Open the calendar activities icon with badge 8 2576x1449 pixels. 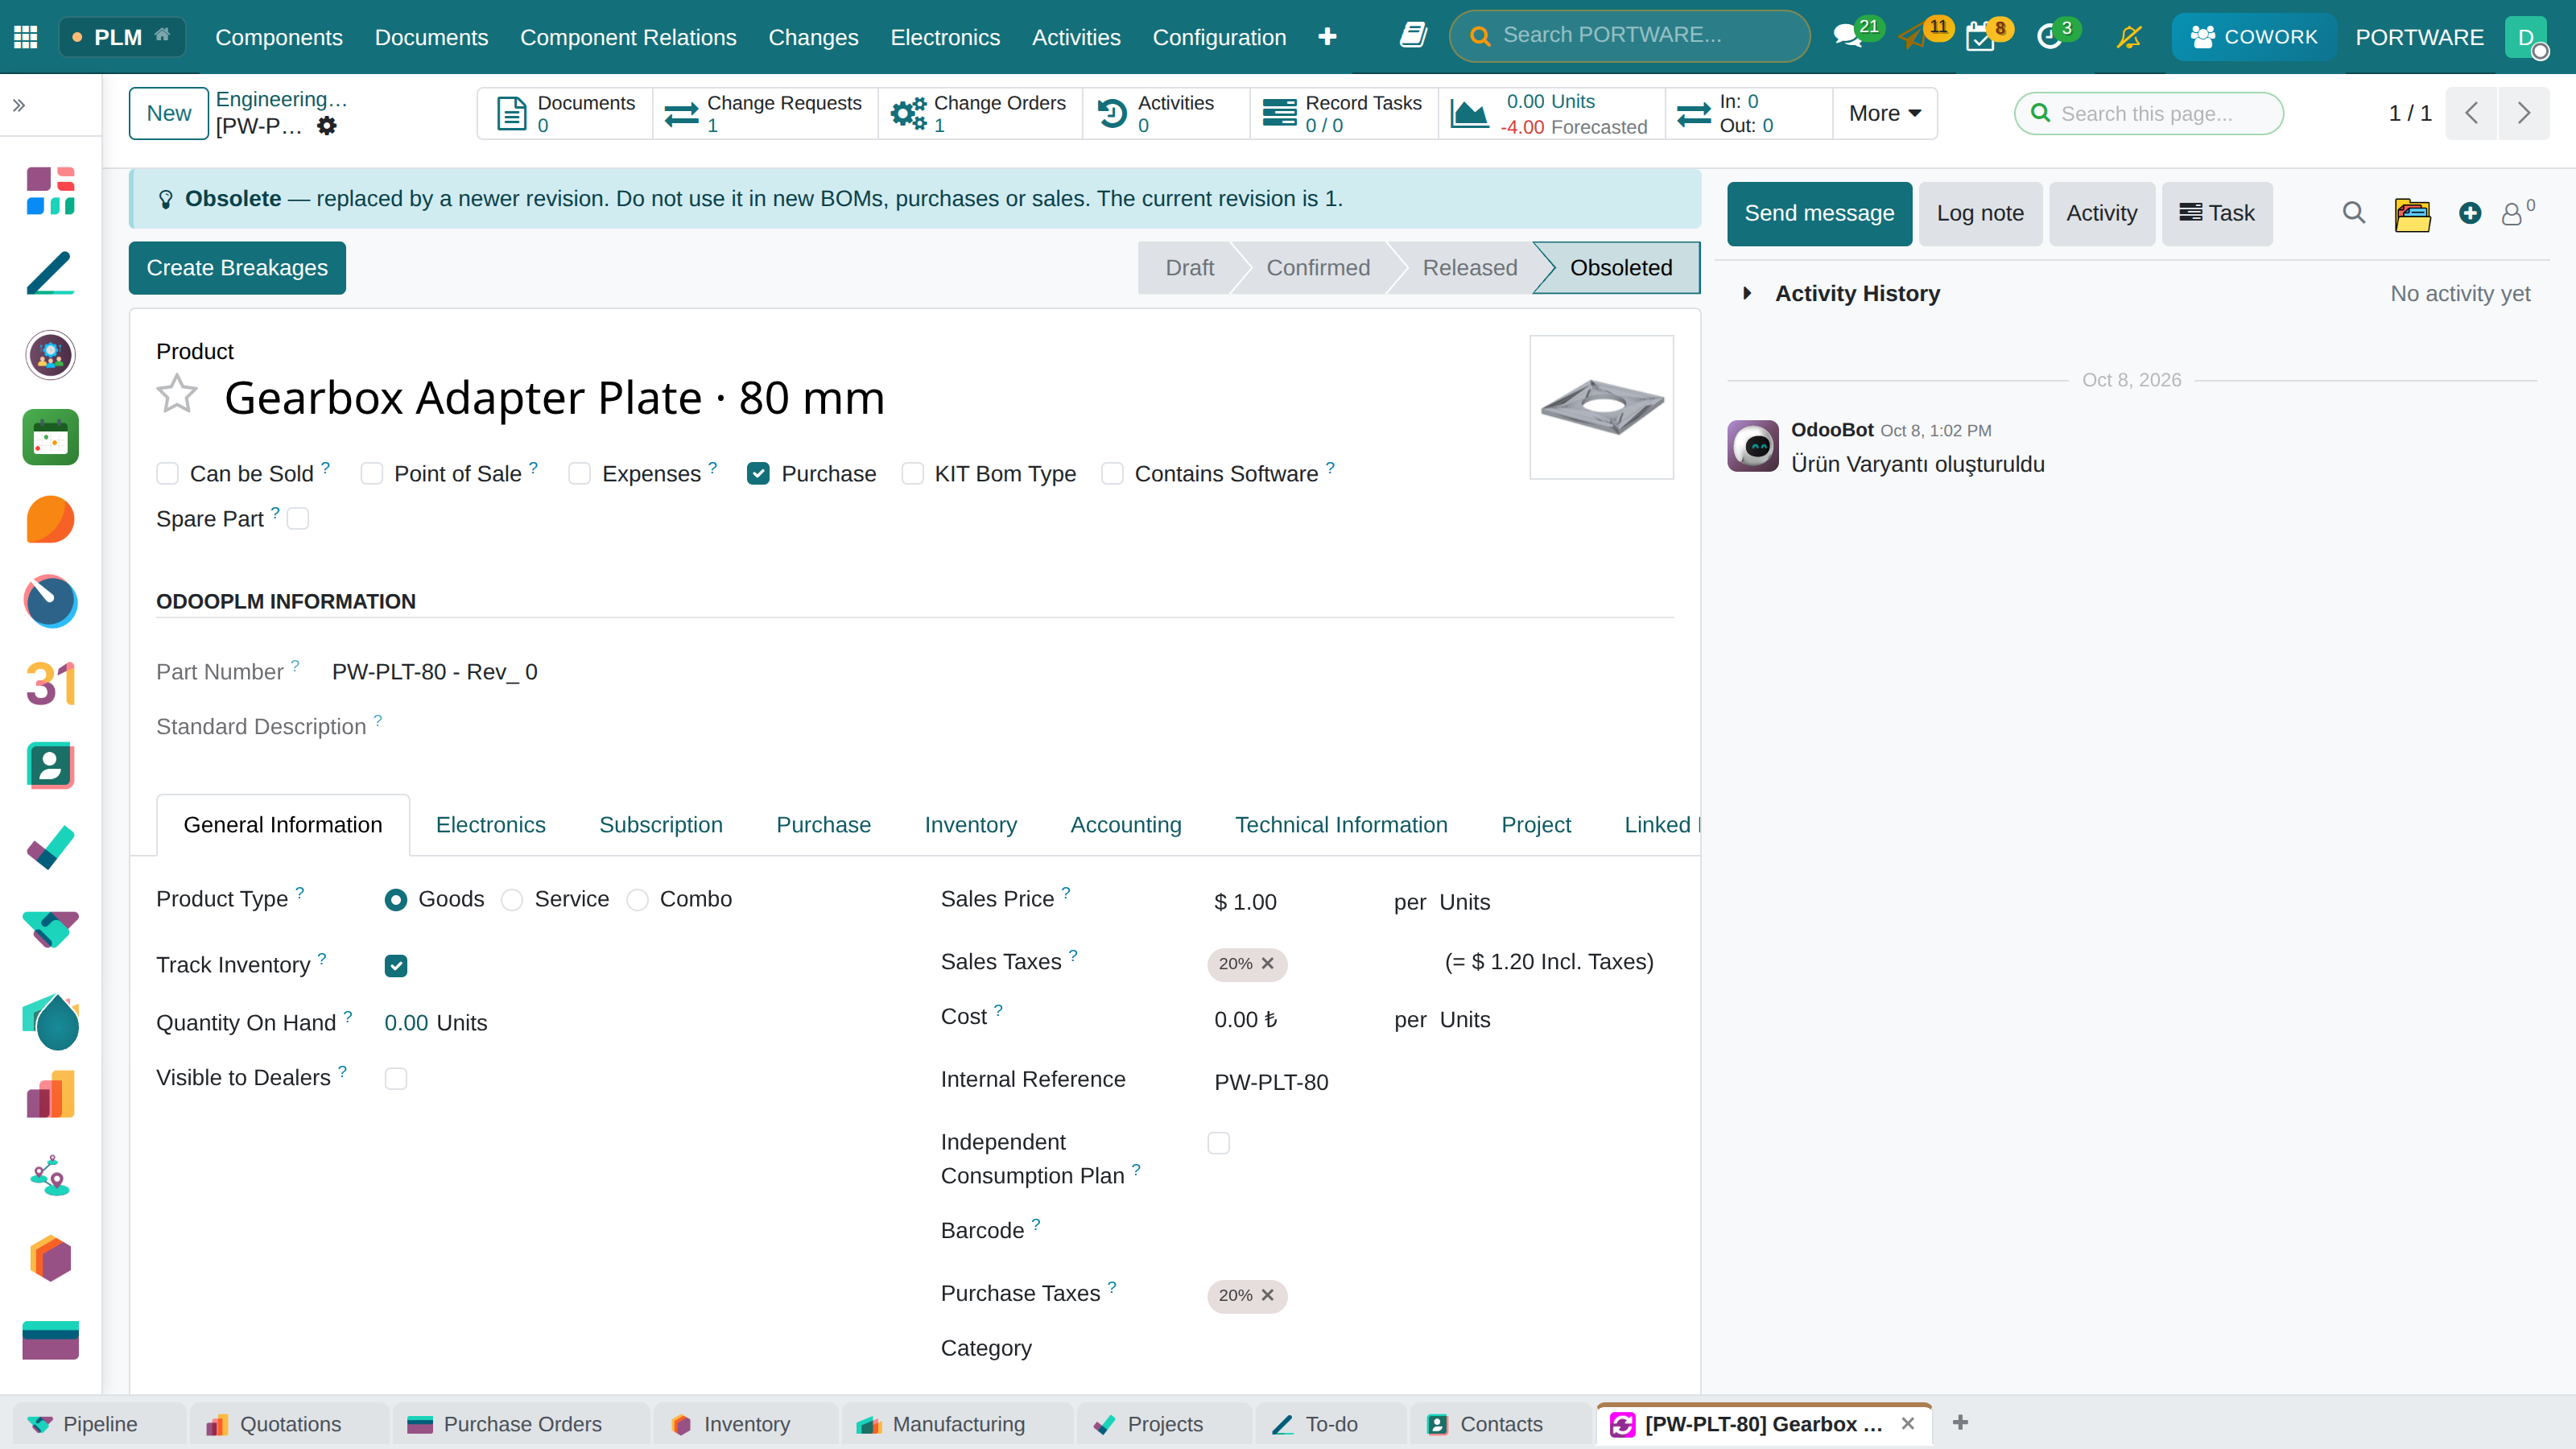click(x=1981, y=37)
